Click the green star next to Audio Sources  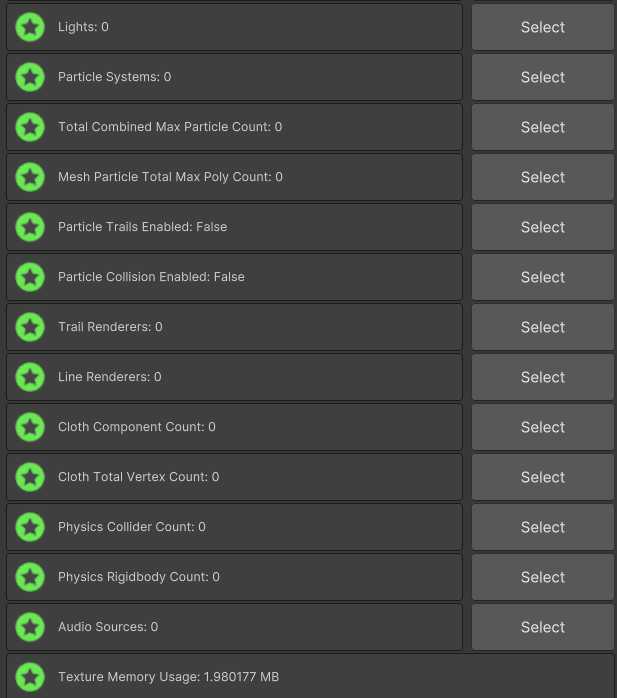coord(31,627)
